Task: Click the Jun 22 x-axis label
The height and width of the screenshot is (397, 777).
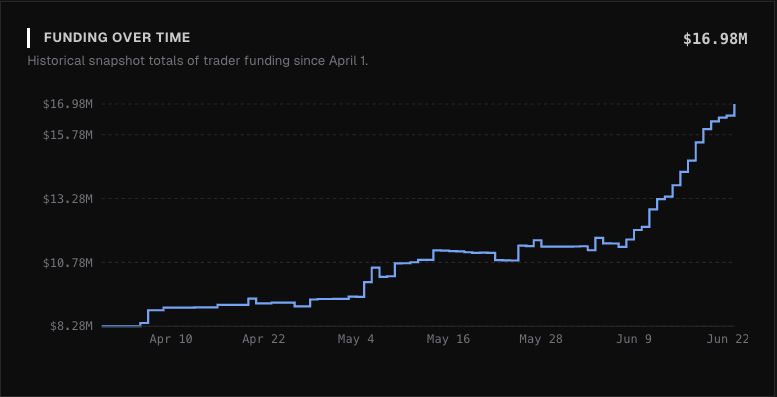Action: click(x=726, y=339)
